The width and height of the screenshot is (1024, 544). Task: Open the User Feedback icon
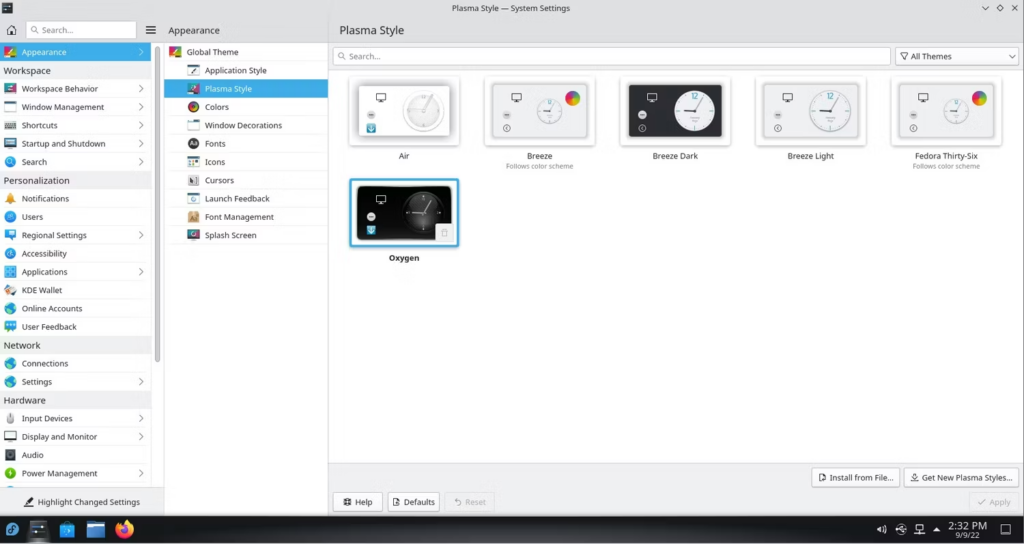(x=10, y=327)
